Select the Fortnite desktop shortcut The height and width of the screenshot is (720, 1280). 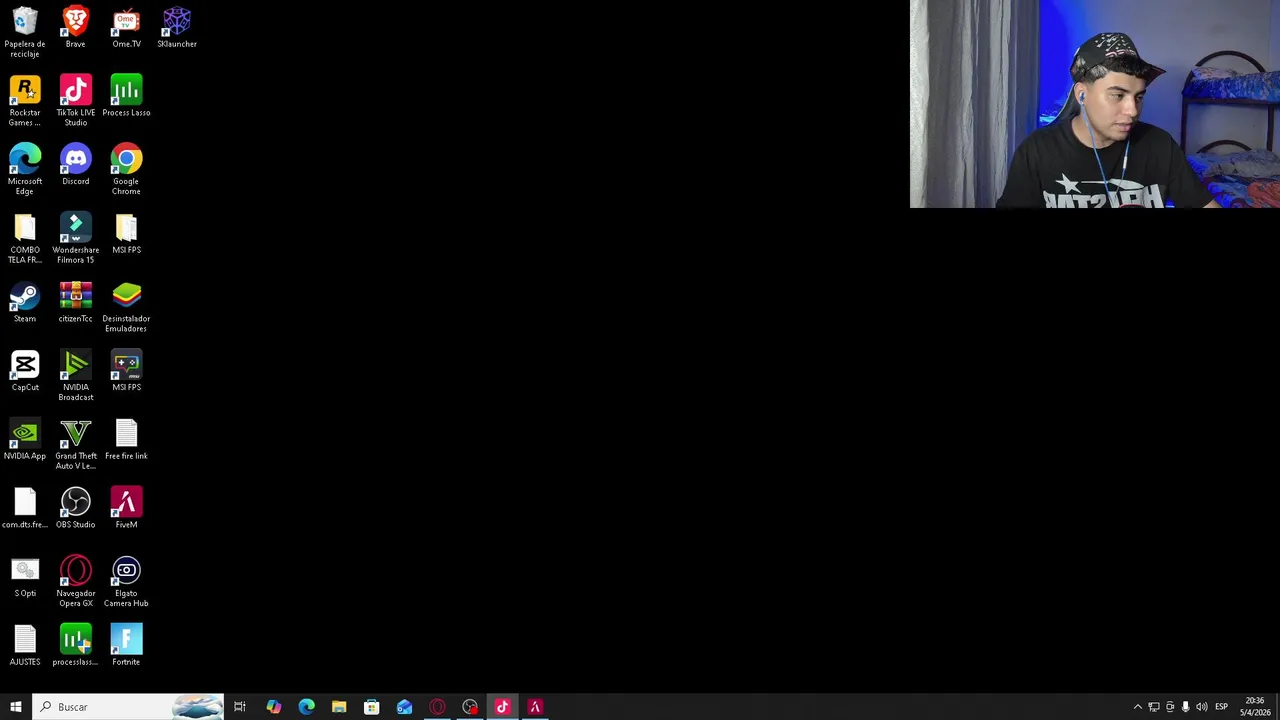[126, 646]
